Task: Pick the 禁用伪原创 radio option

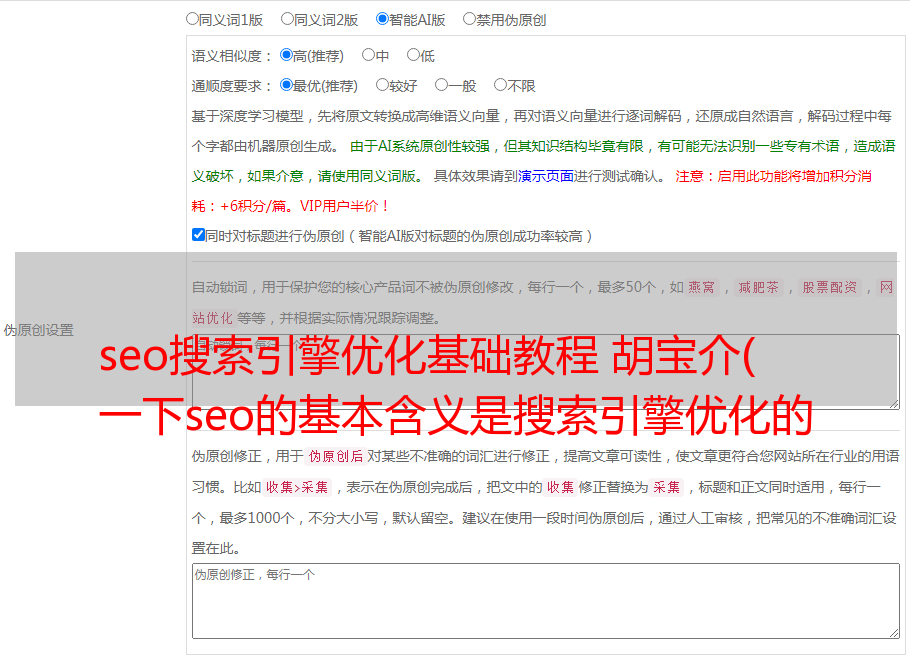Action: click(x=469, y=19)
